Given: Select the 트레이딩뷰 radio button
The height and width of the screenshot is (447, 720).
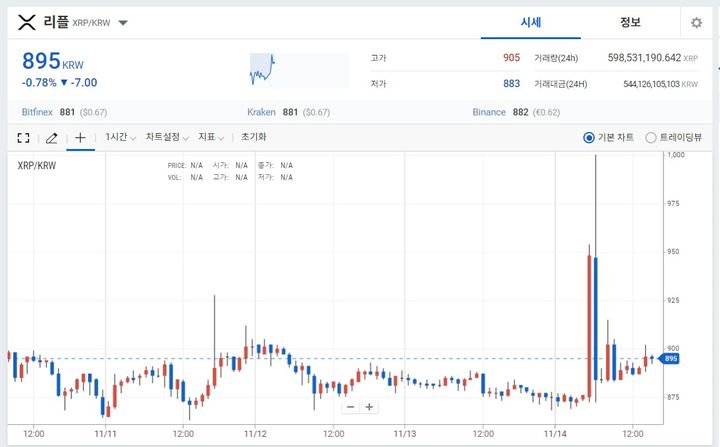Looking at the screenshot, I should tap(651, 137).
